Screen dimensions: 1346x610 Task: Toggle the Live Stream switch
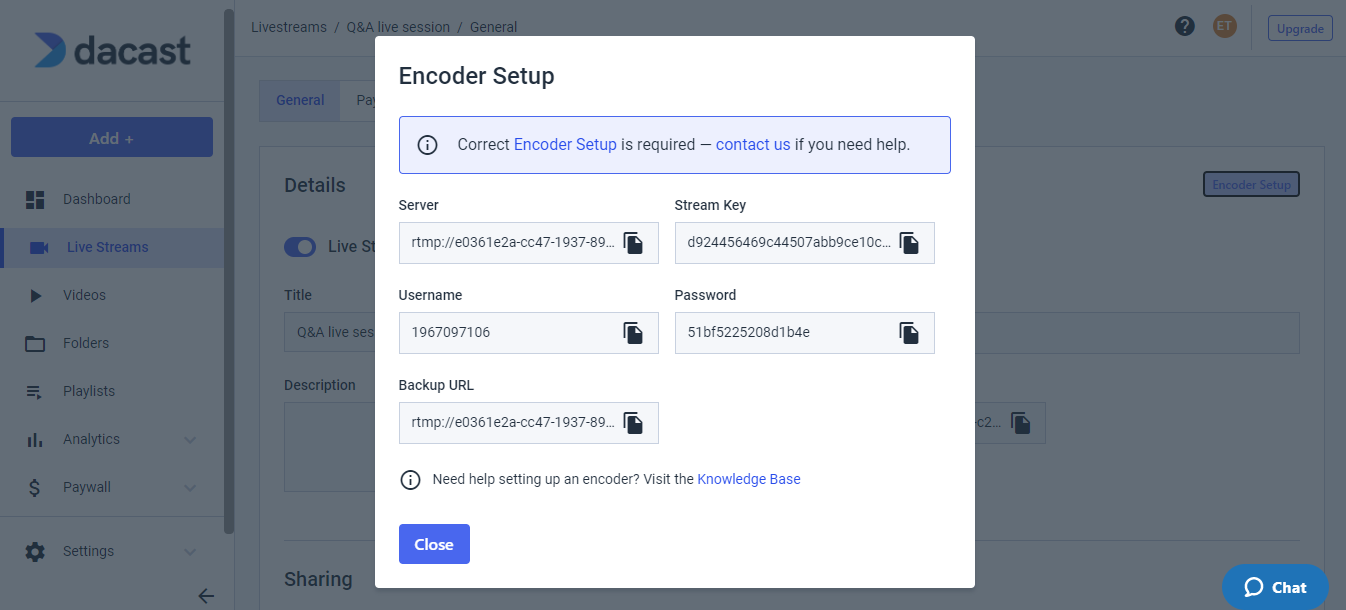(x=300, y=246)
